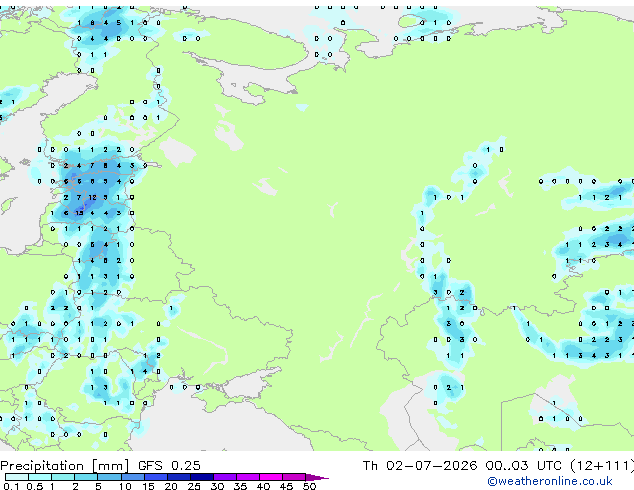Click the '13' precipitation value on map
634x490 pixels.
[x=79, y=213]
